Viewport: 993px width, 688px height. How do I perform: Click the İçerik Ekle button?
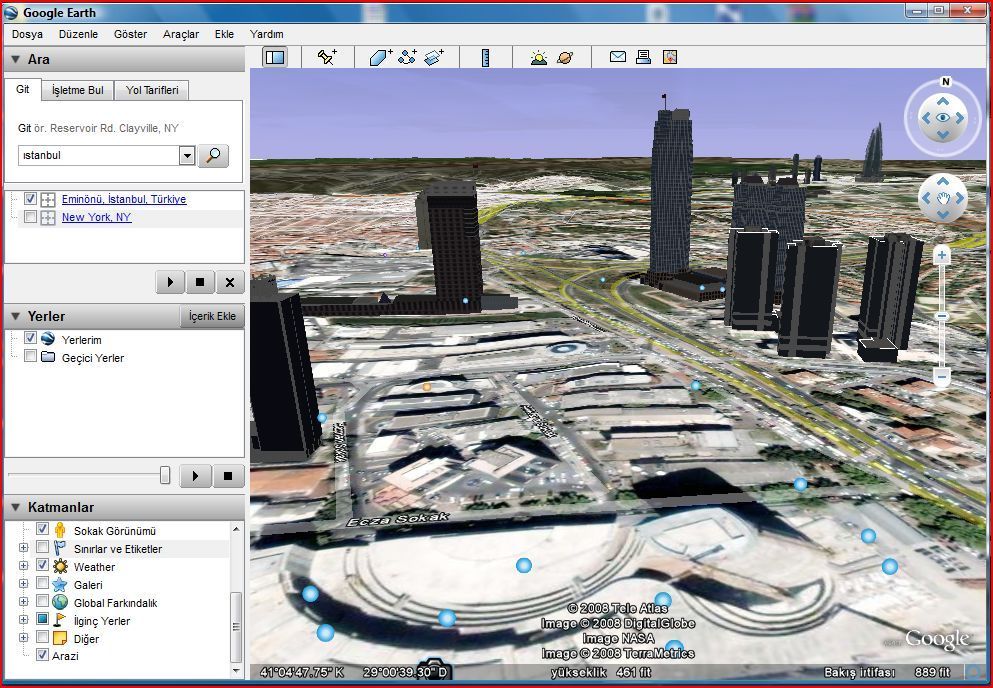(x=212, y=316)
